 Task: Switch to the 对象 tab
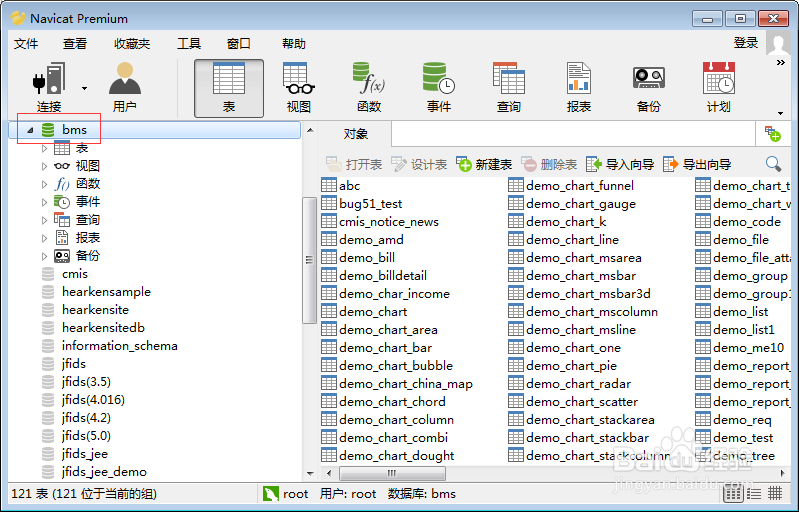(x=355, y=134)
